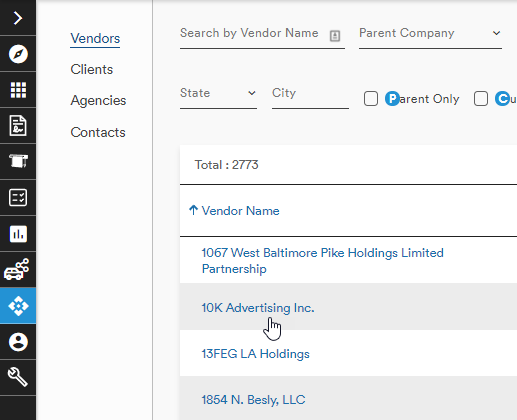Image resolution: width=517 pixels, height=420 pixels.
Task: Expand the State dropdown
Action: click(218, 93)
